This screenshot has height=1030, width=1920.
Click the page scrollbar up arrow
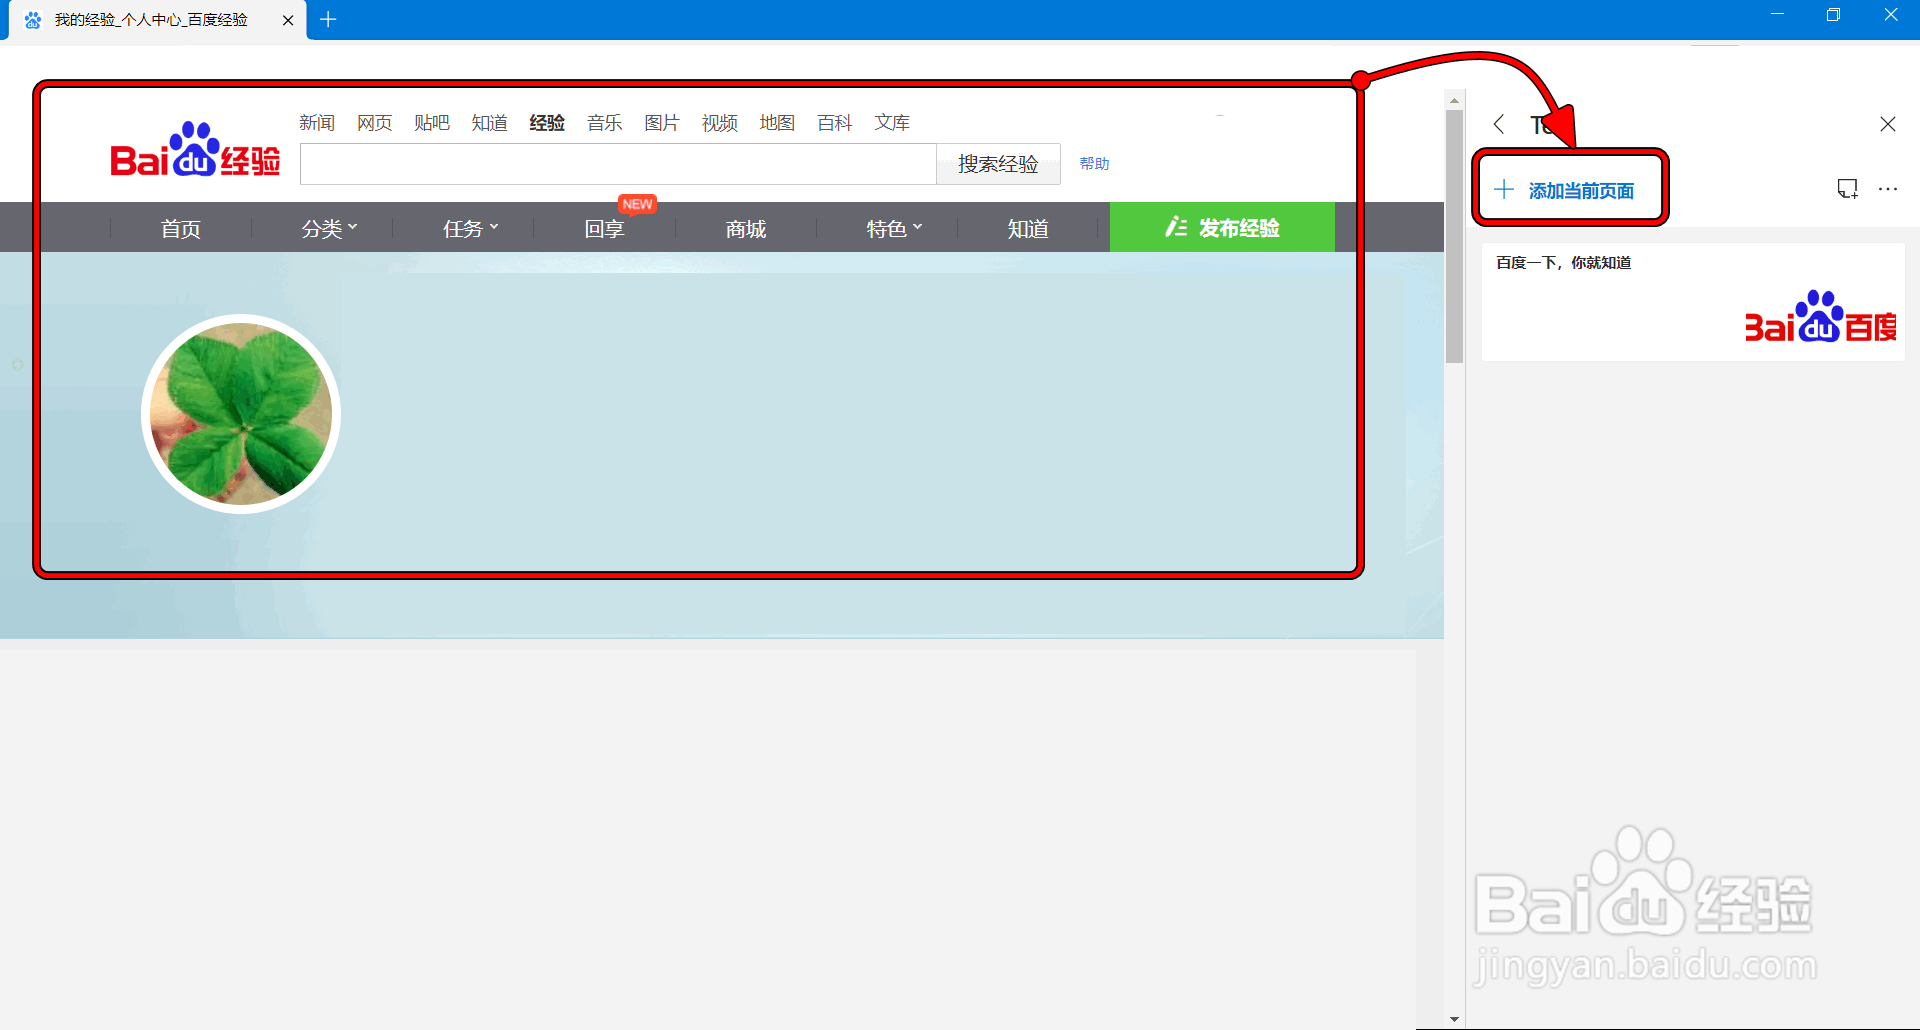pyautogui.click(x=1454, y=100)
